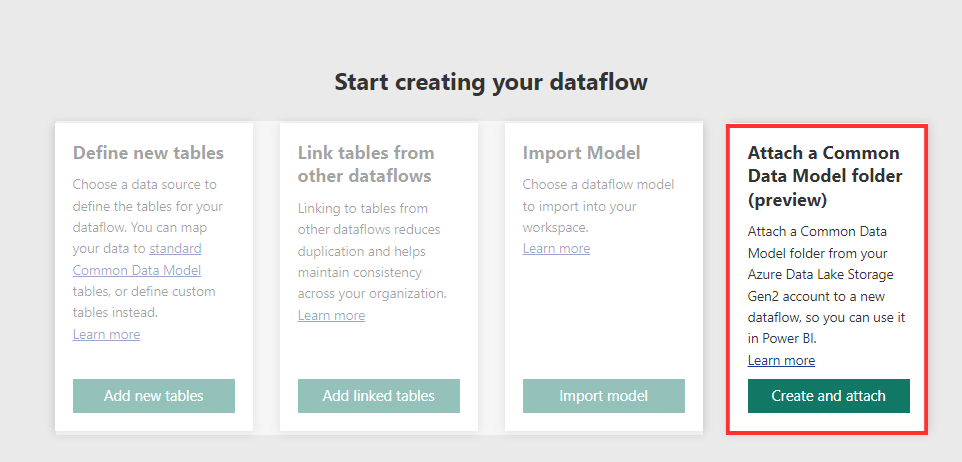Click the Create and attach button
Image resolution: width=962 pixels, height=462 pixels.
(828, 396)
